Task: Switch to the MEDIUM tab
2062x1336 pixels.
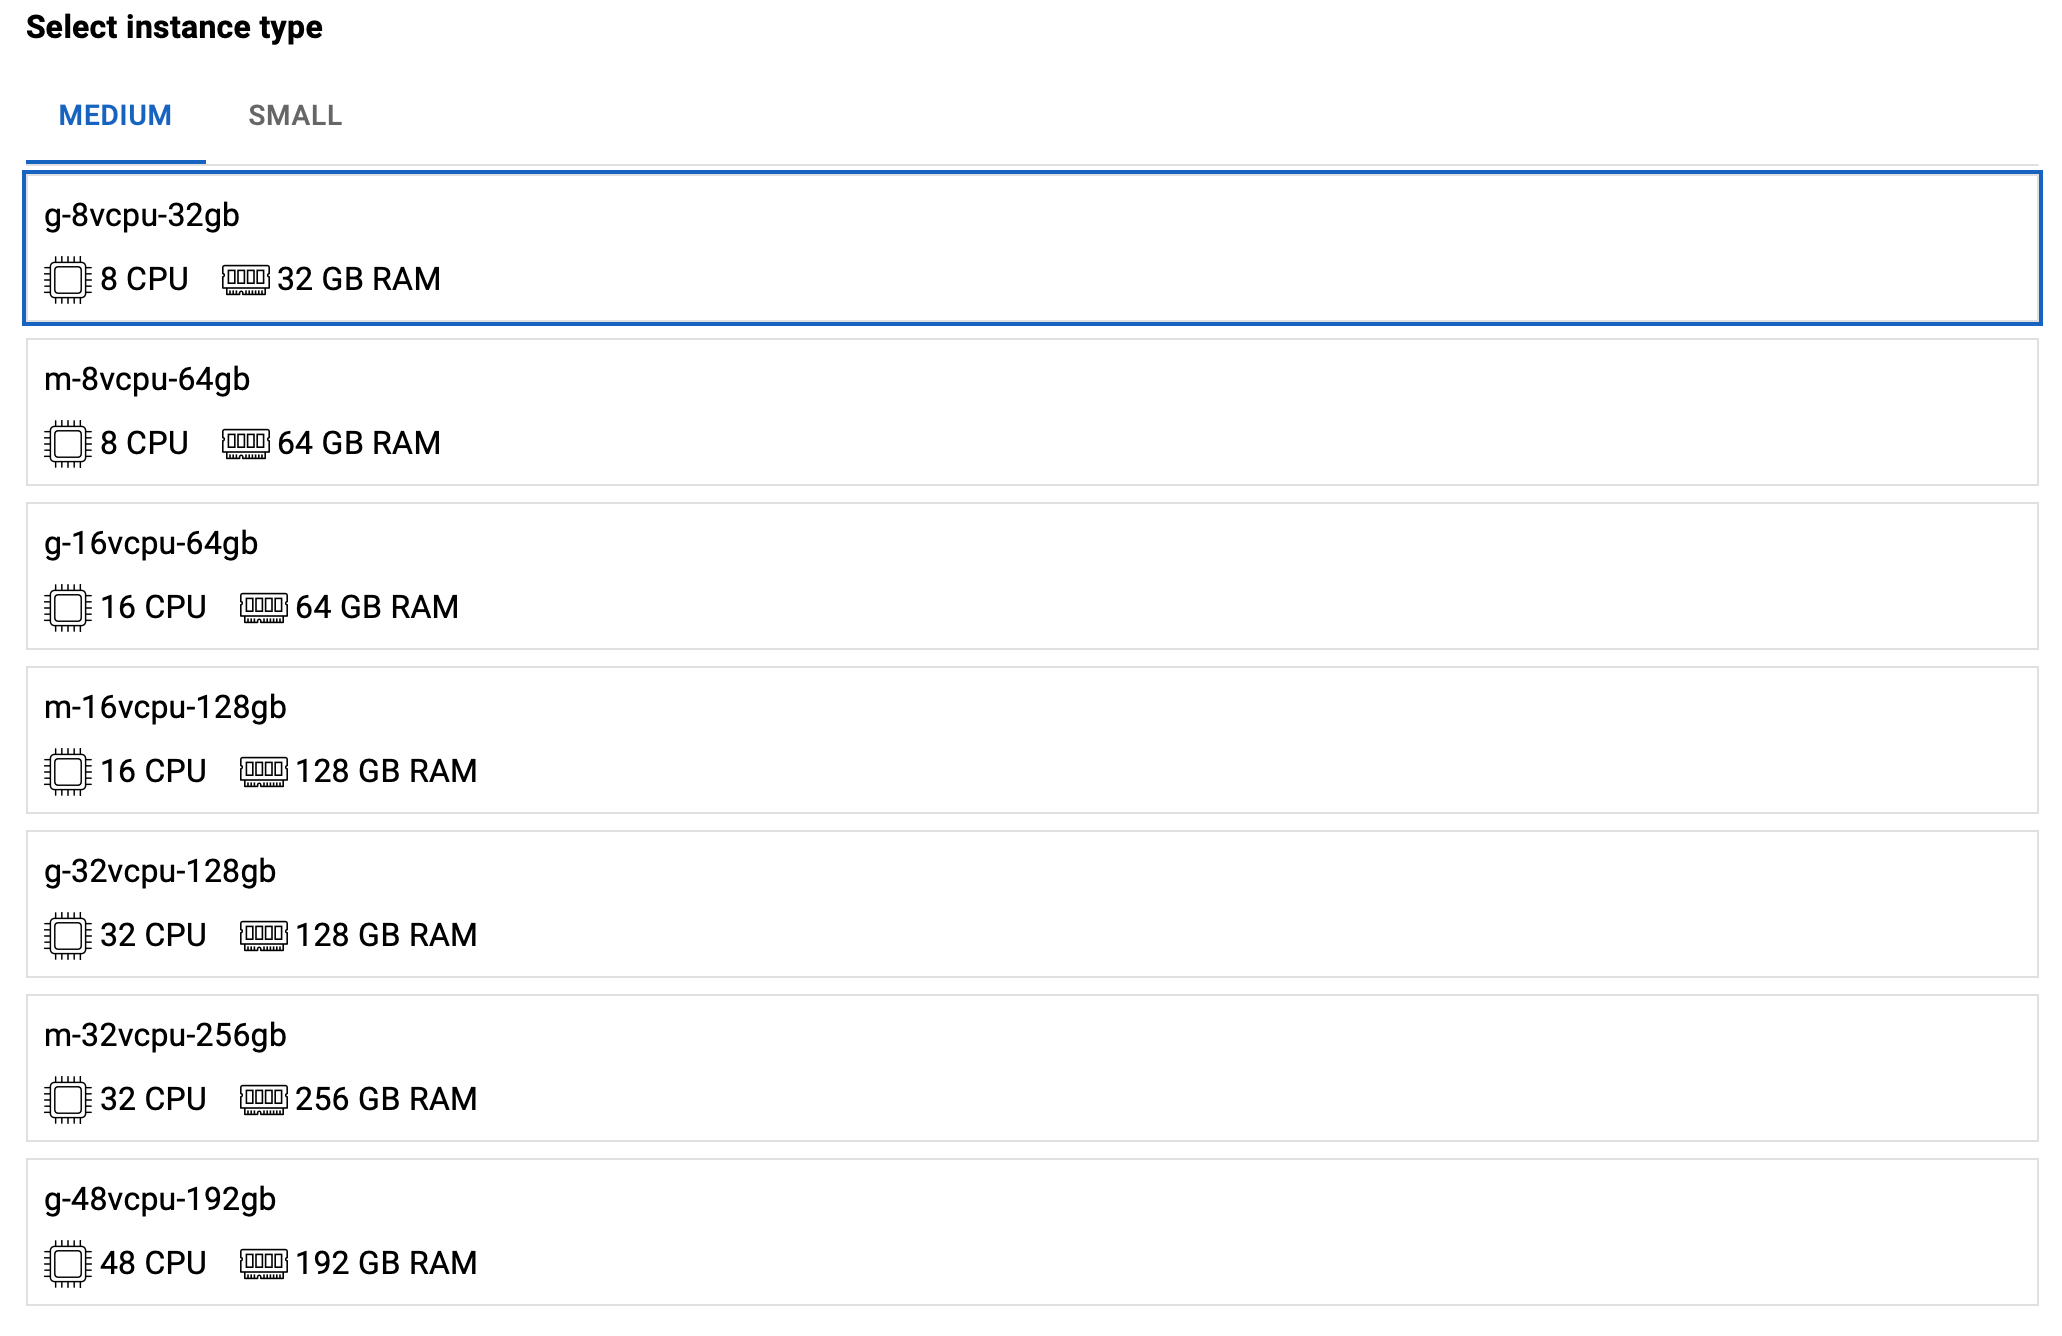Action: (115, 116)
